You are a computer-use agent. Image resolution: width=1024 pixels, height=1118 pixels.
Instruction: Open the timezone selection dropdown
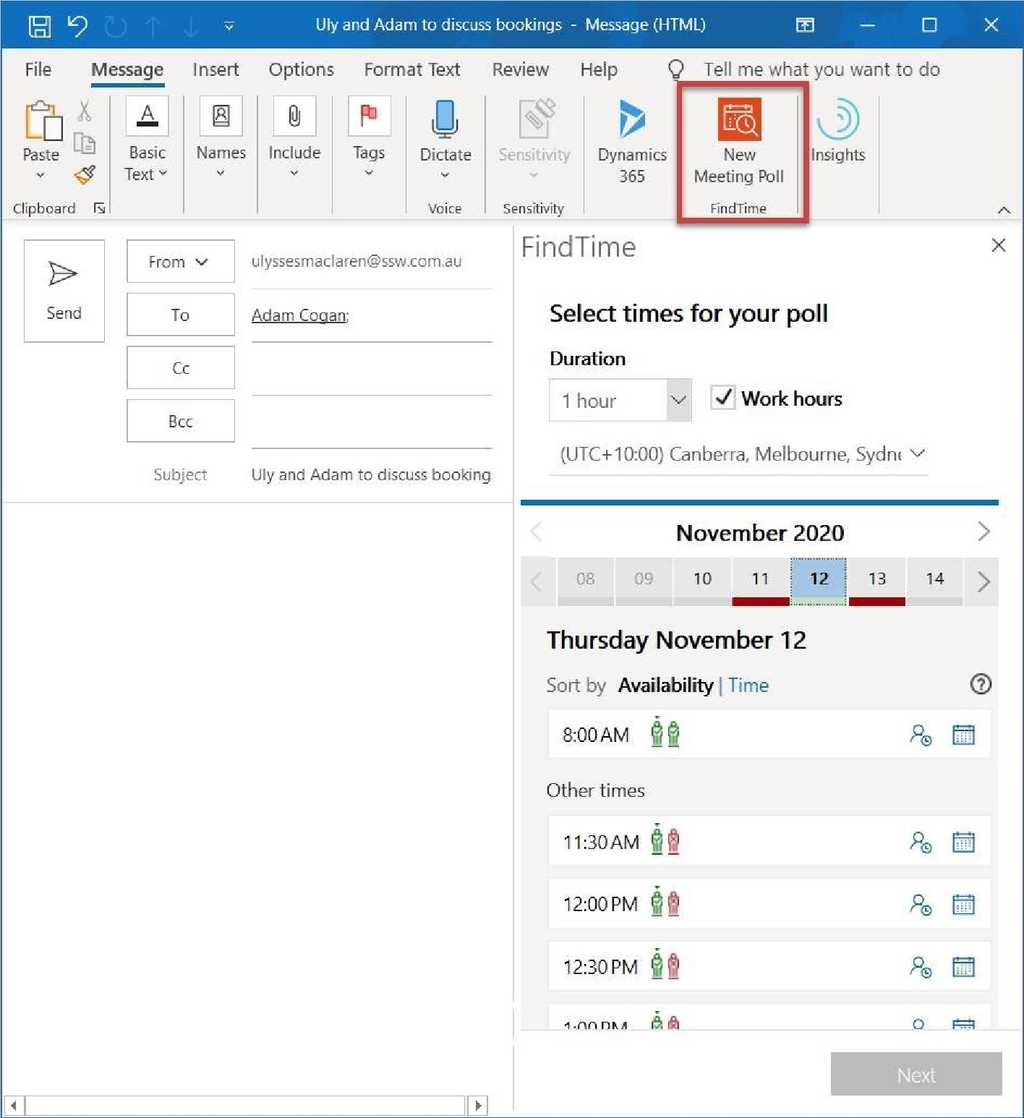[918, 453]
